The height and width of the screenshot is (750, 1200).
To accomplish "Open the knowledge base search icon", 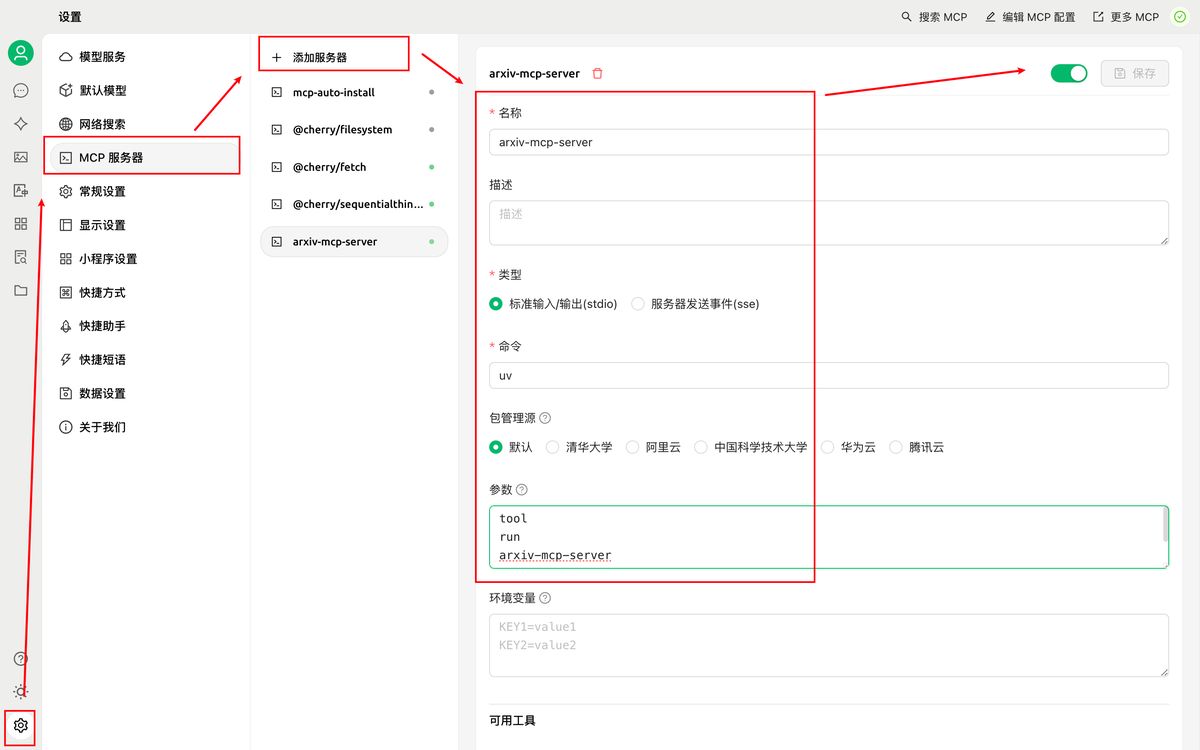I will click(x=21, y=256).
